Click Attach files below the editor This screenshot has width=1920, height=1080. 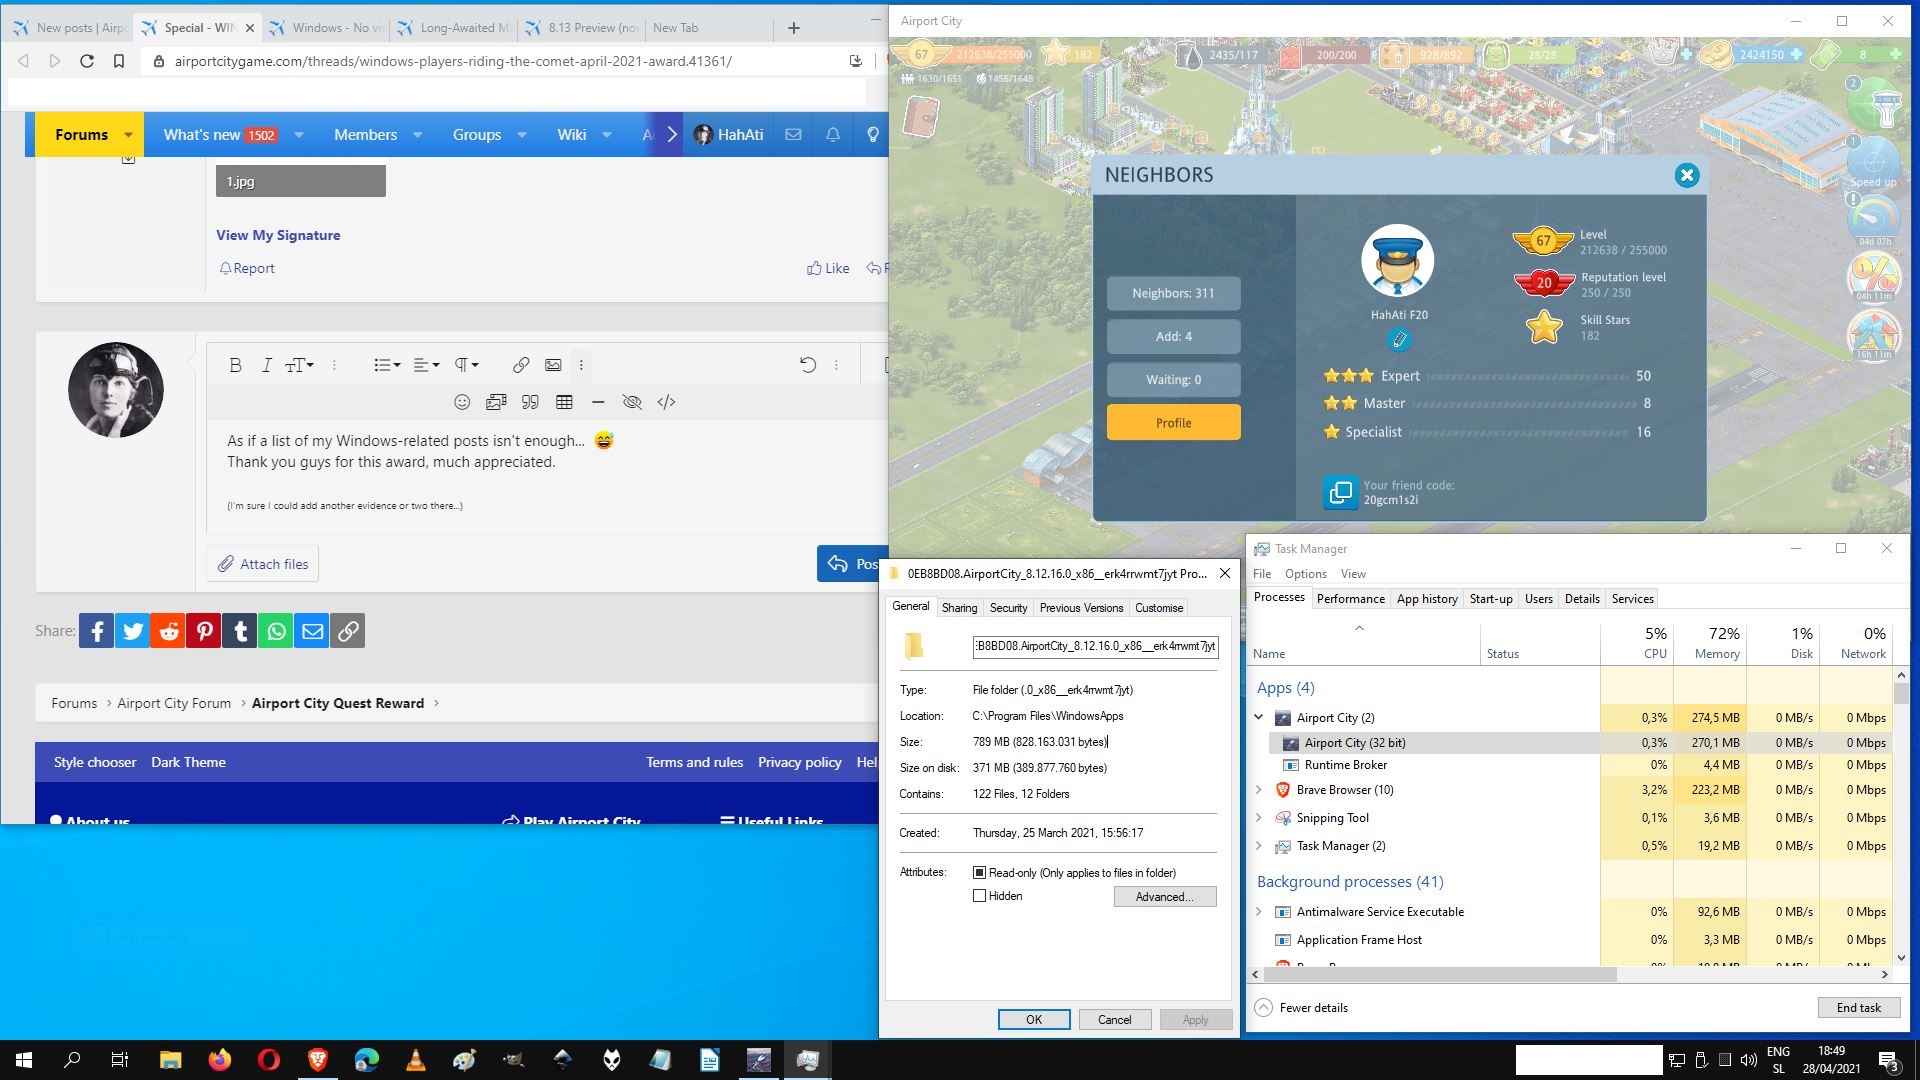[x=263, y=564]
